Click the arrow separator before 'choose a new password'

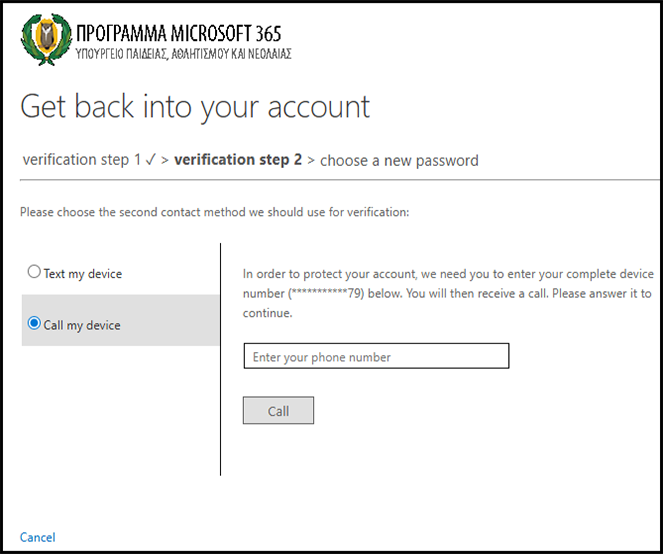[311, 160]
